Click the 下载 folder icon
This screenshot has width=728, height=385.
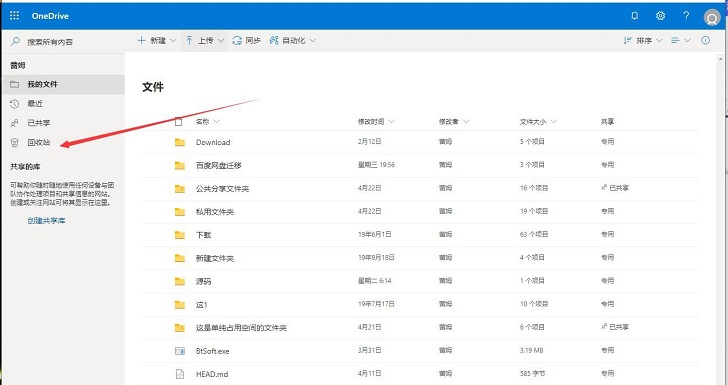[x=180, y=235]
